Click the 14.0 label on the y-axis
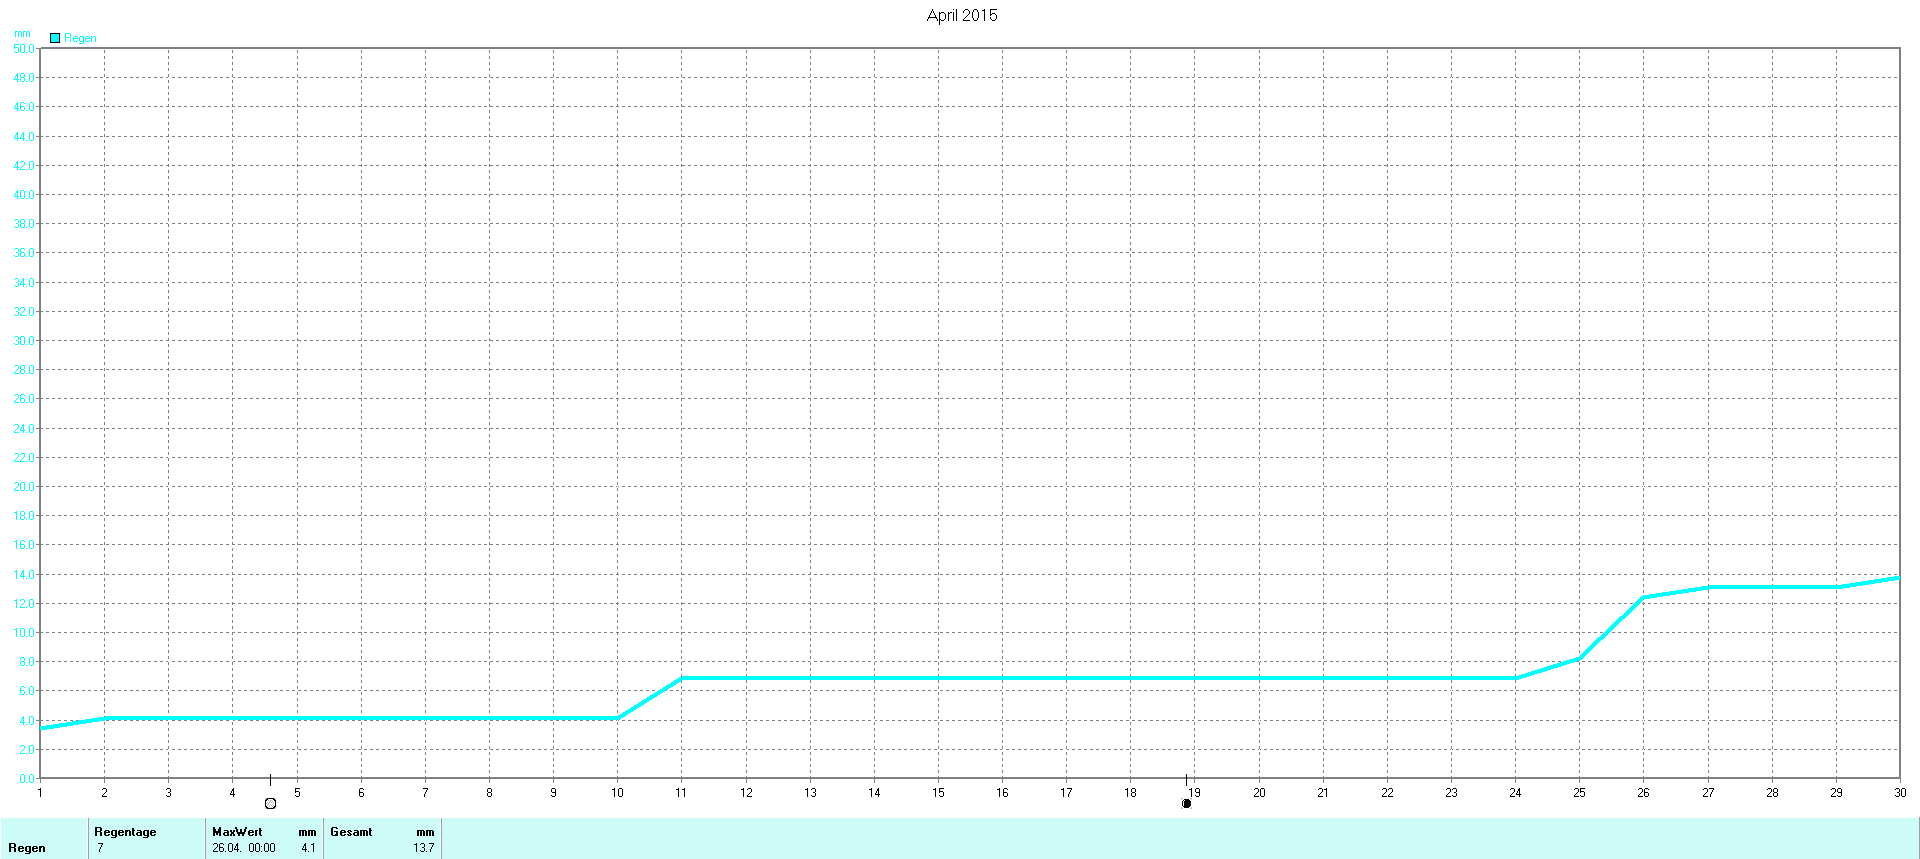Screen dimensions: 1920x859 click(x=23, y=575)
